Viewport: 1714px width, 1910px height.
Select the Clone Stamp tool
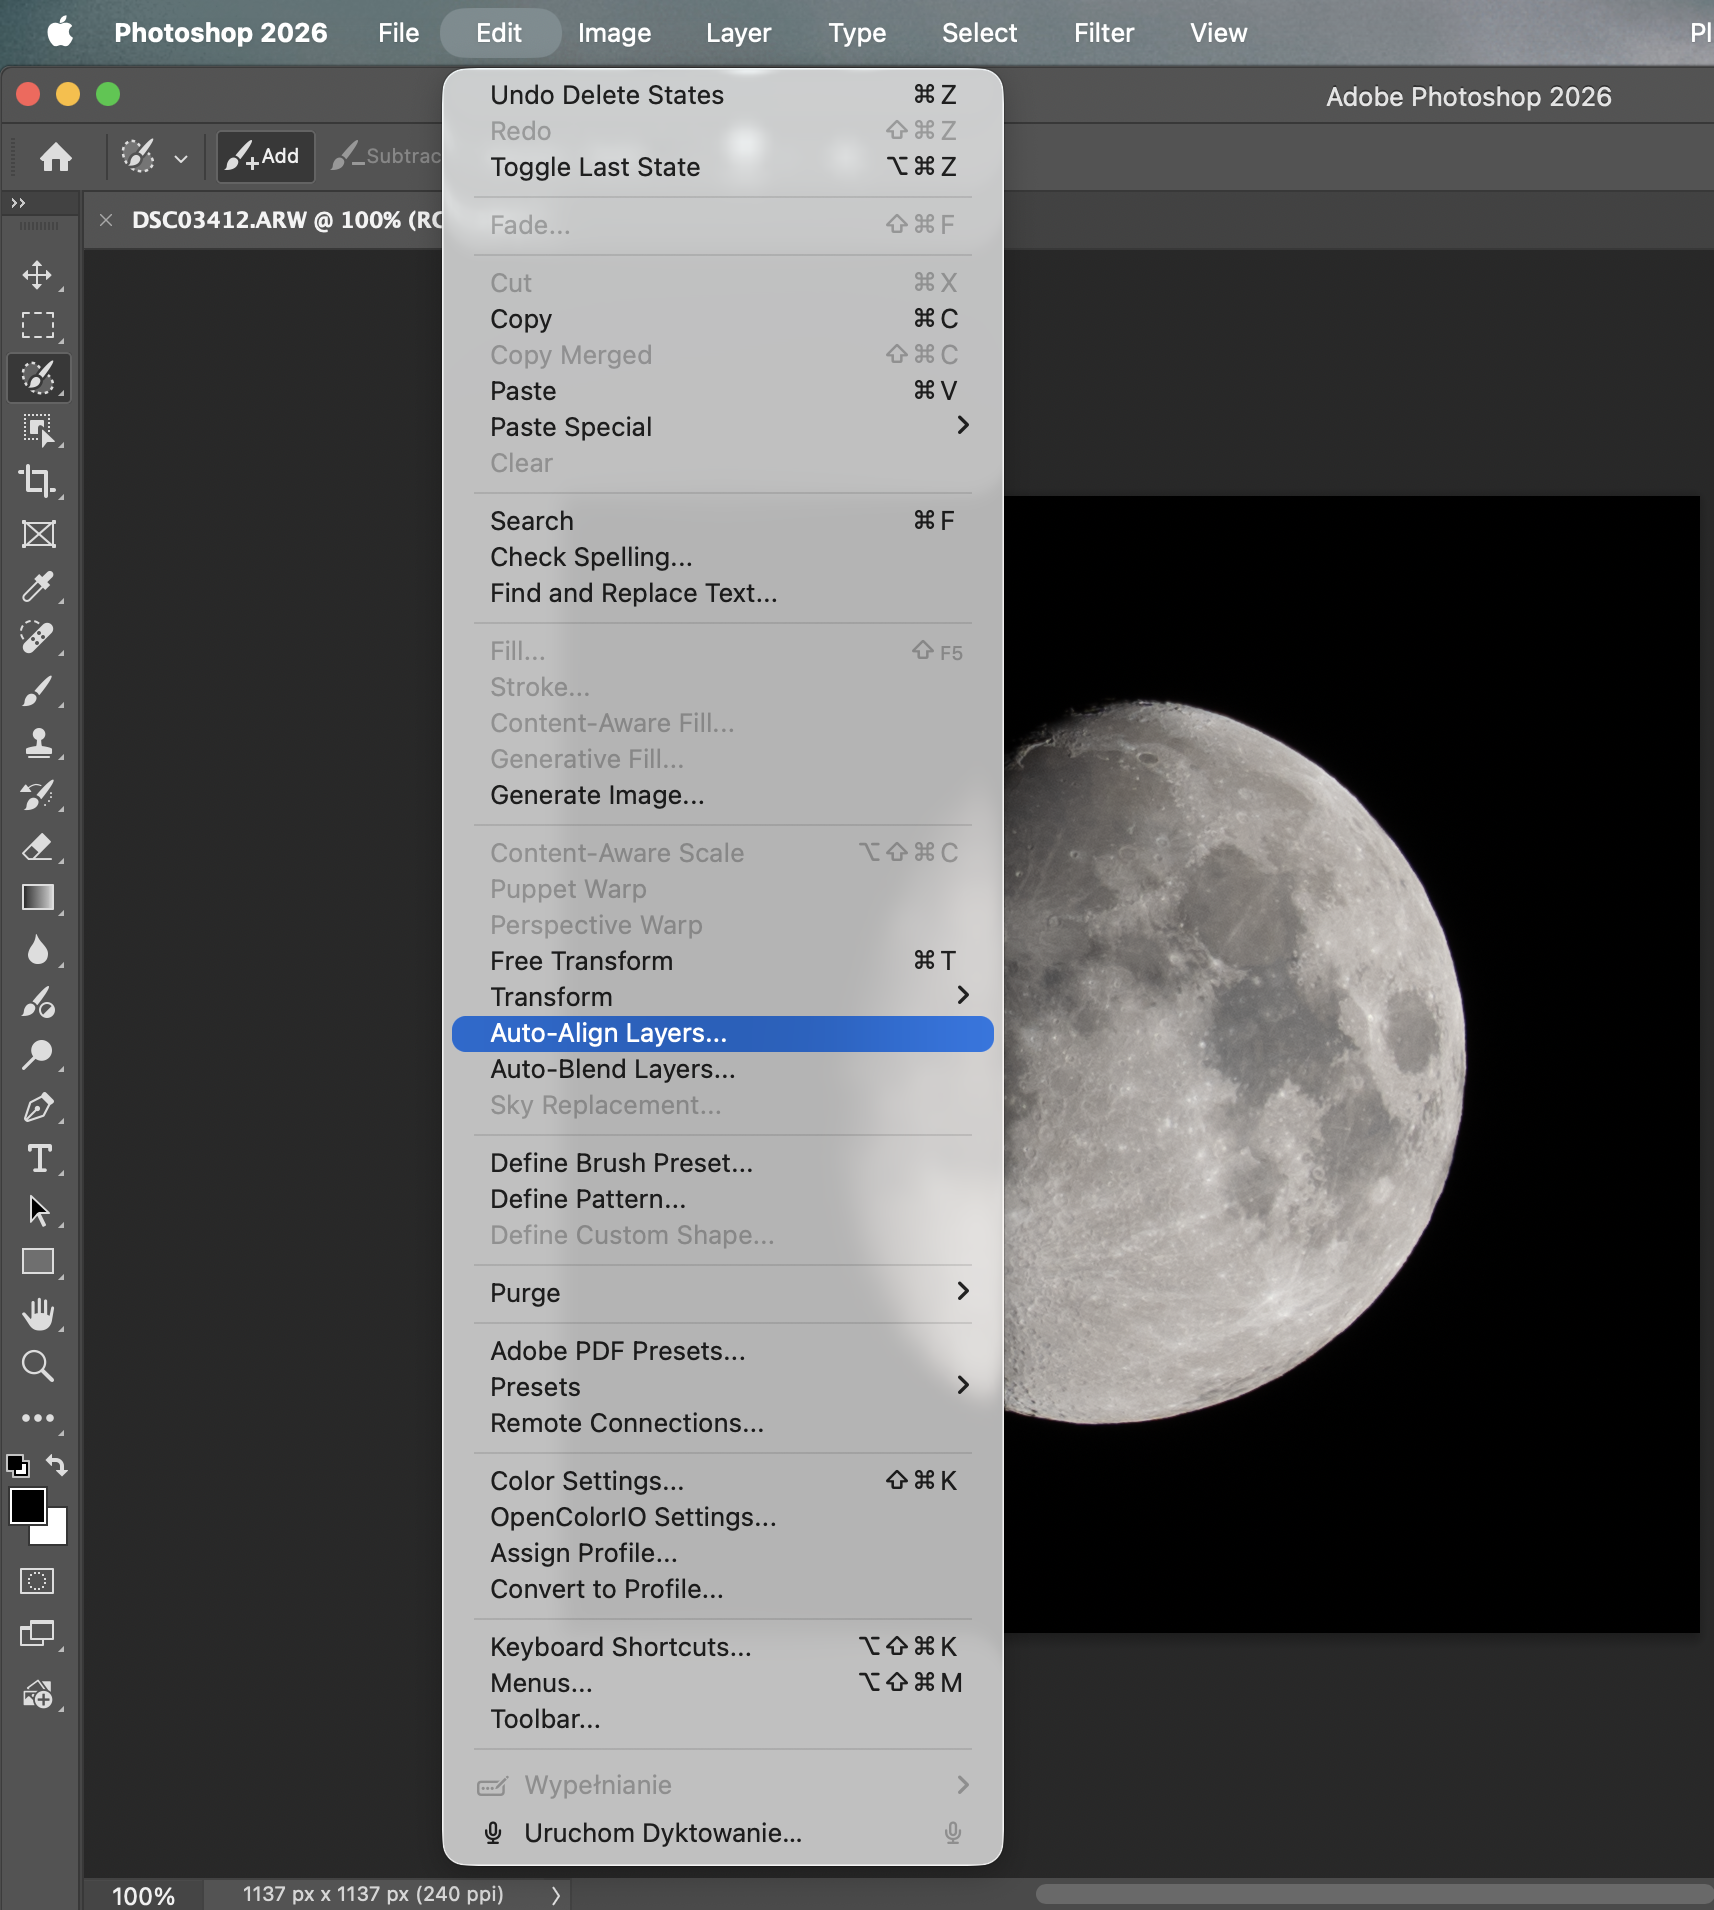click(x=38, y=742)
